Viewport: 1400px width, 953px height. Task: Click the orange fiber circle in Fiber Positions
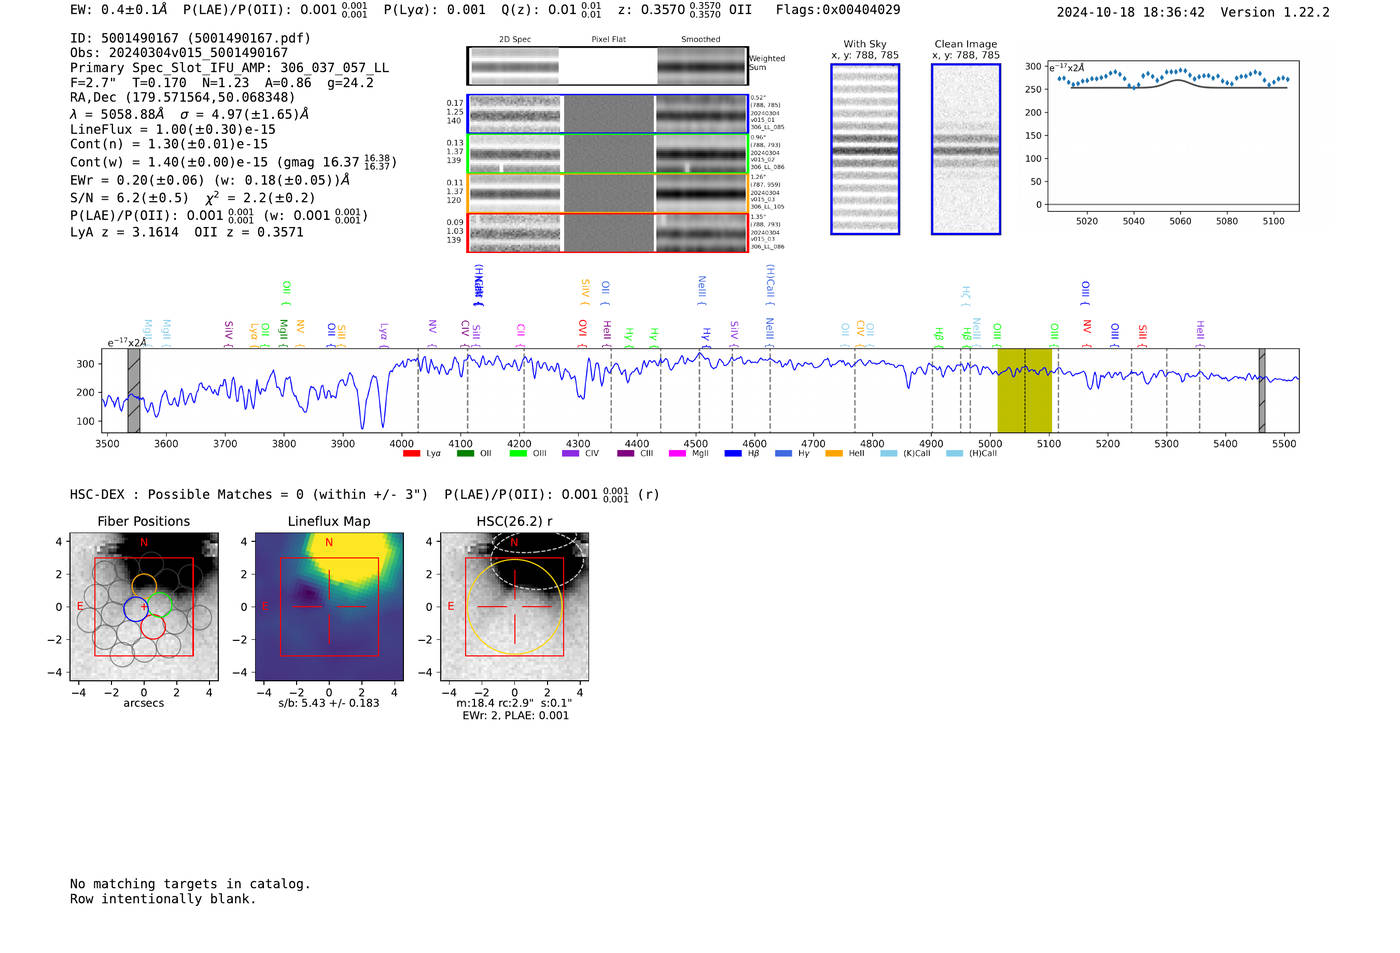tap(144, 587)
